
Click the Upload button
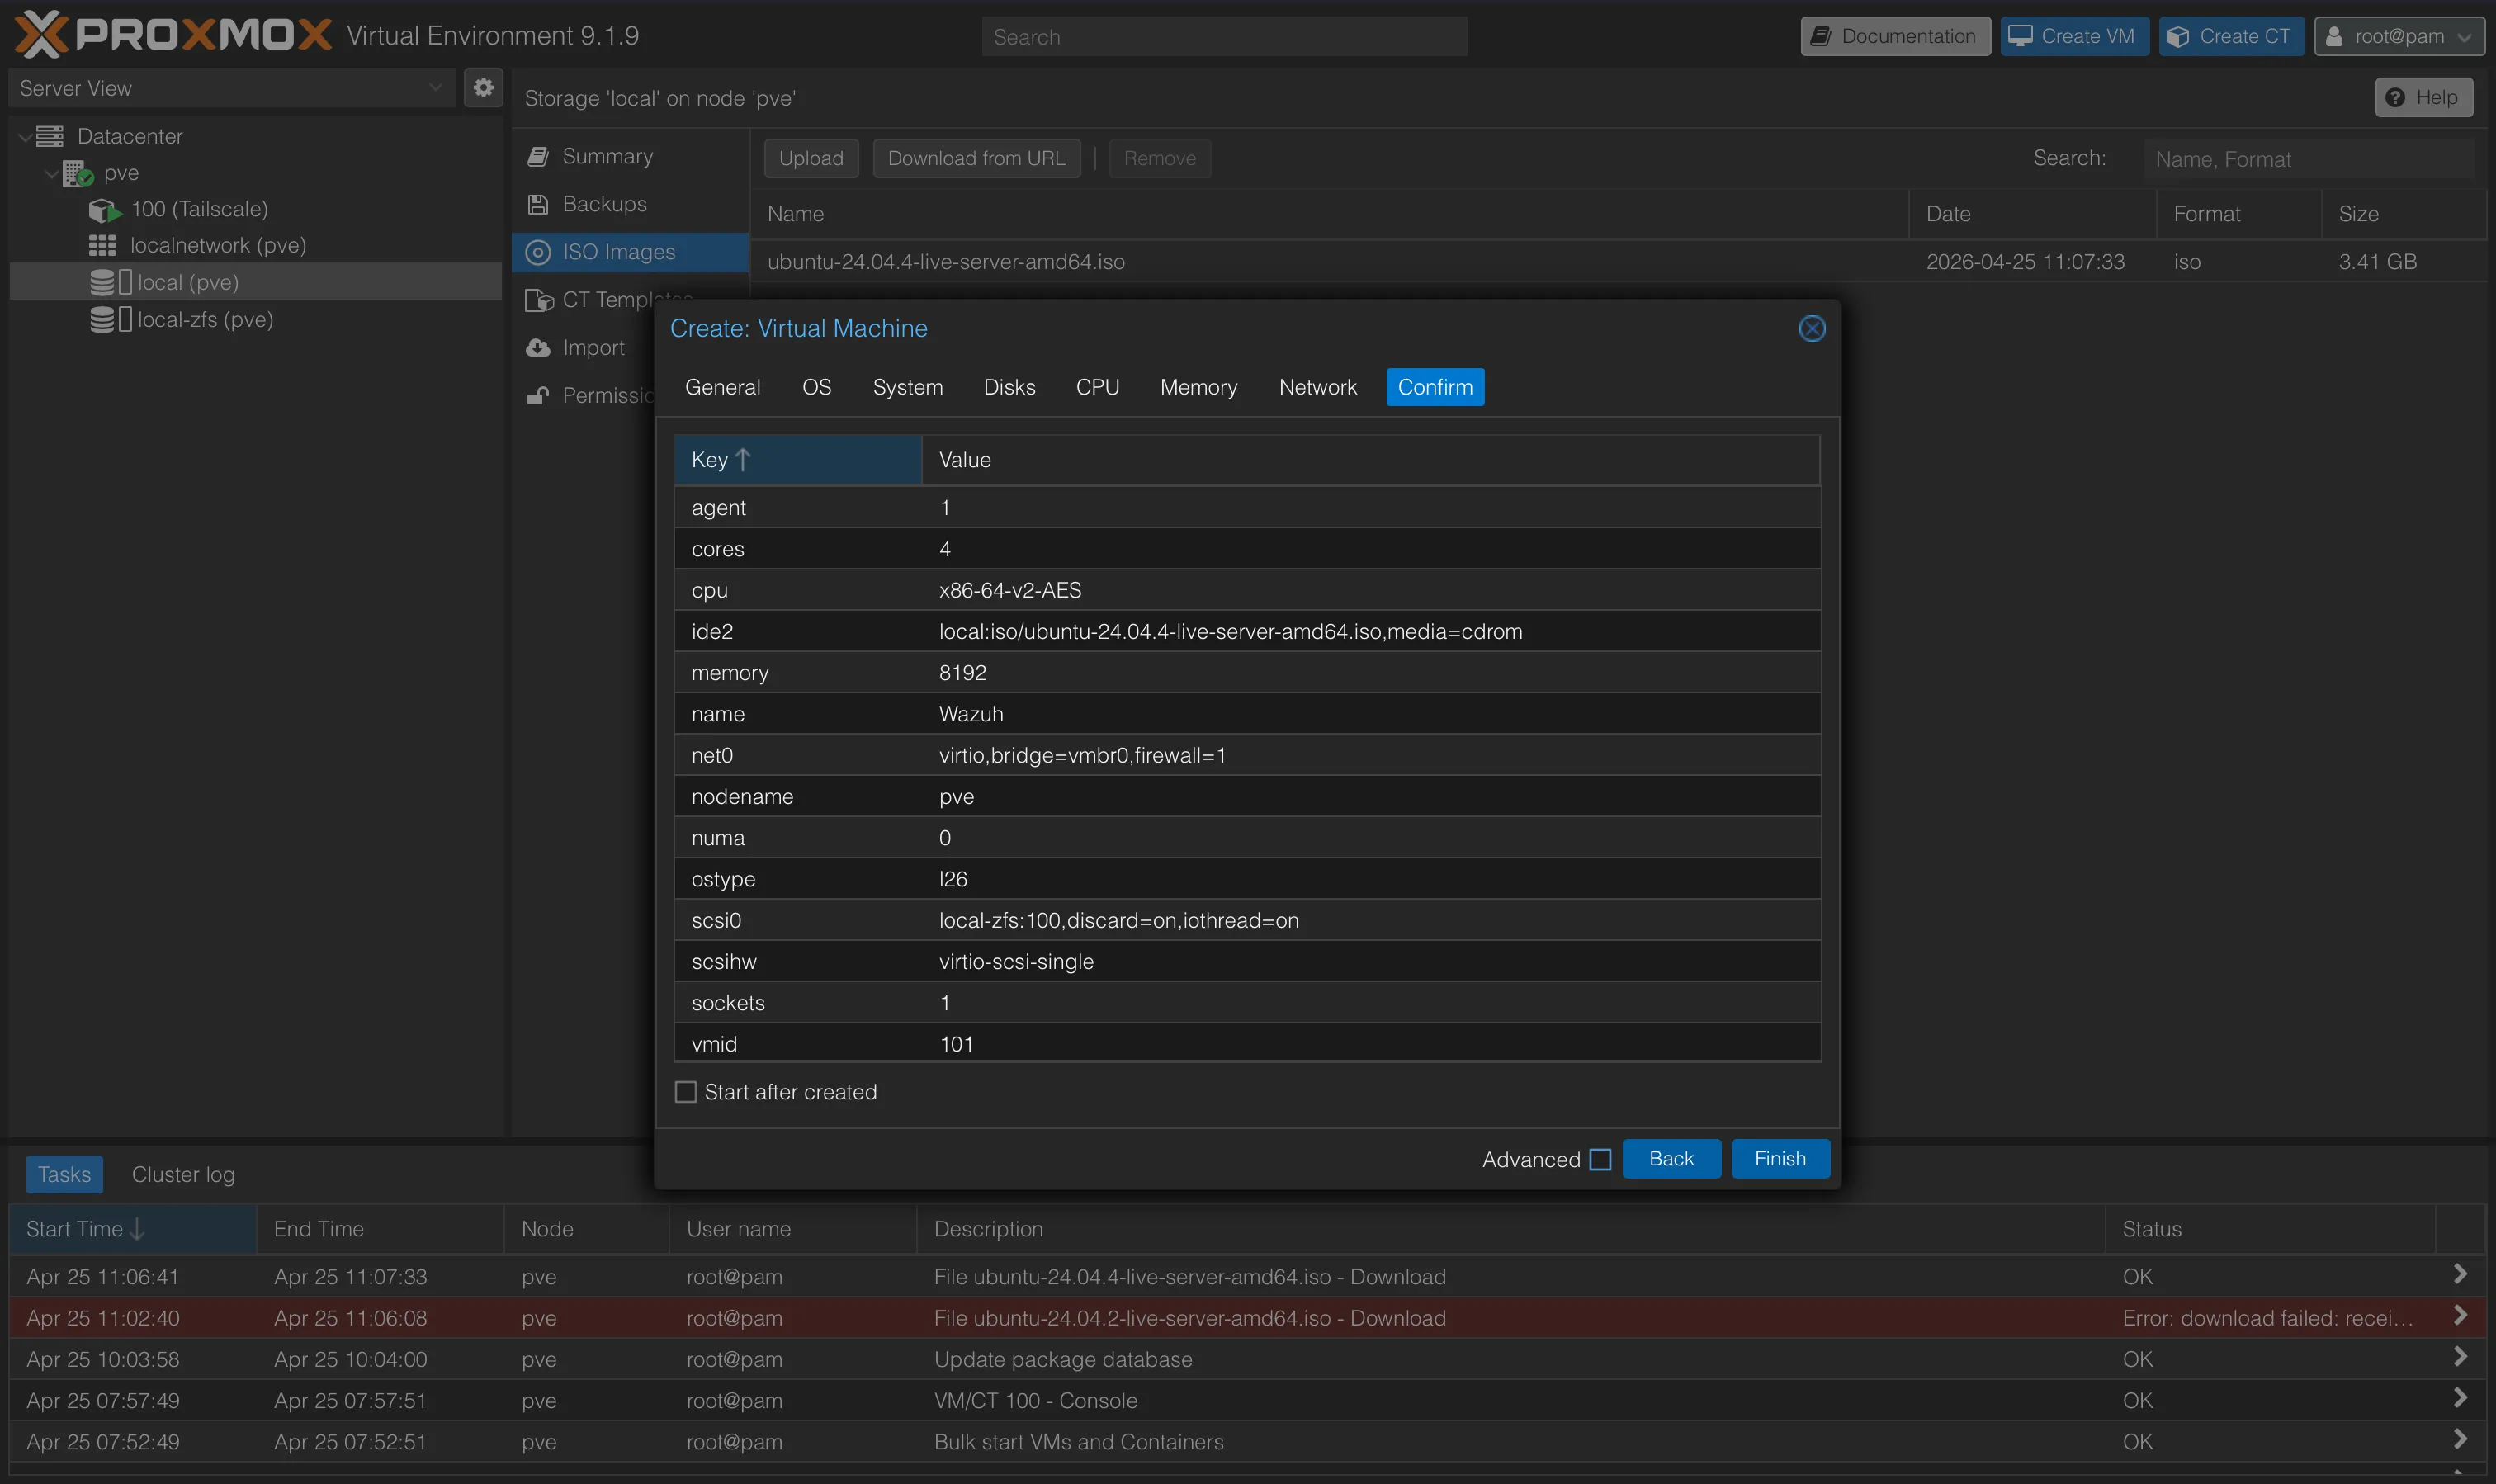point(811,158)
